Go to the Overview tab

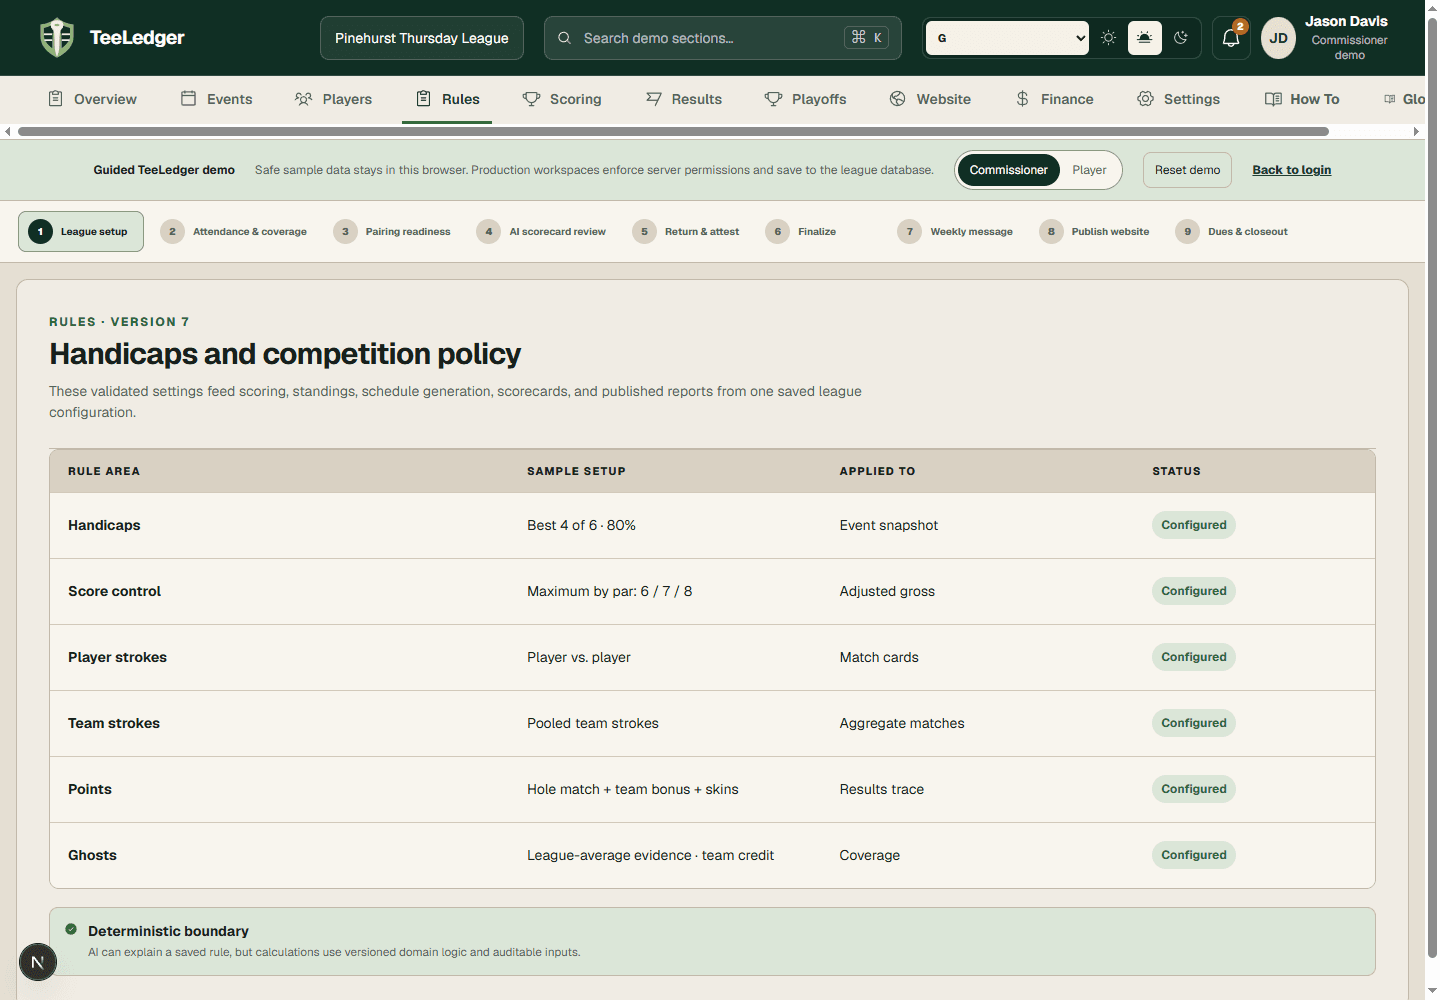pyautogui.click(x=92, y=99)
